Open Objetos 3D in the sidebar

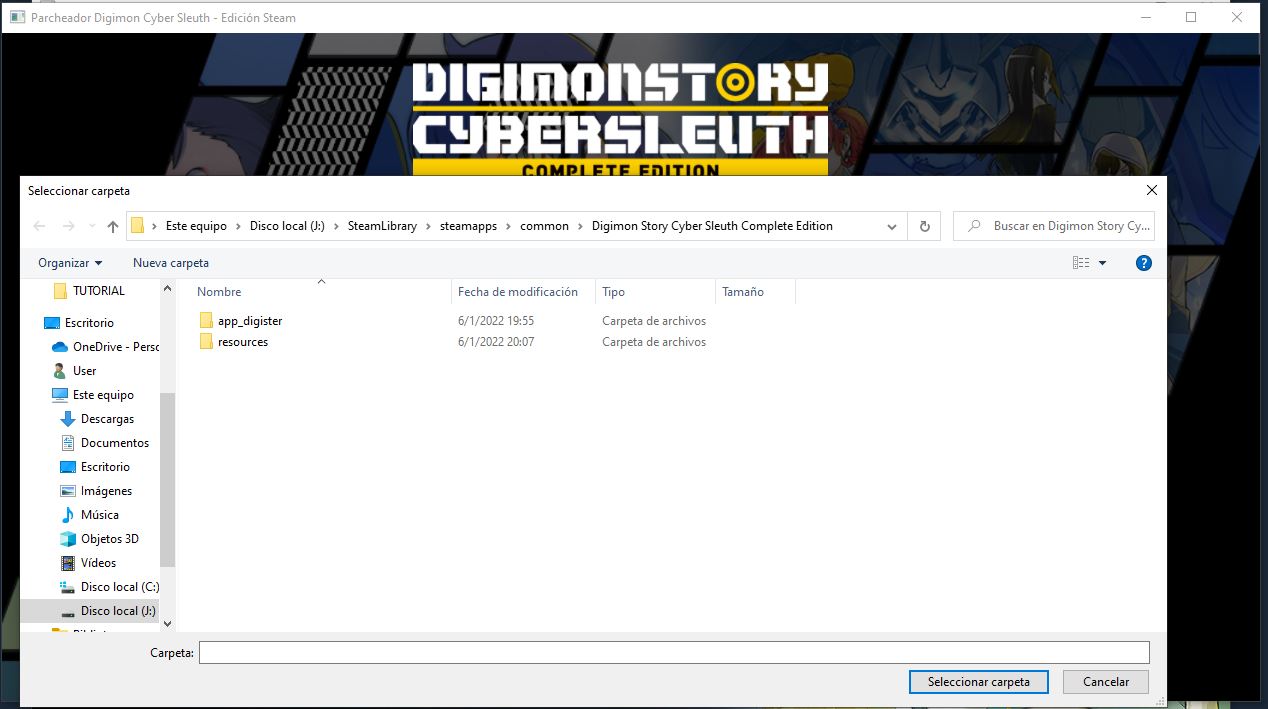click(x=110, y=539)
